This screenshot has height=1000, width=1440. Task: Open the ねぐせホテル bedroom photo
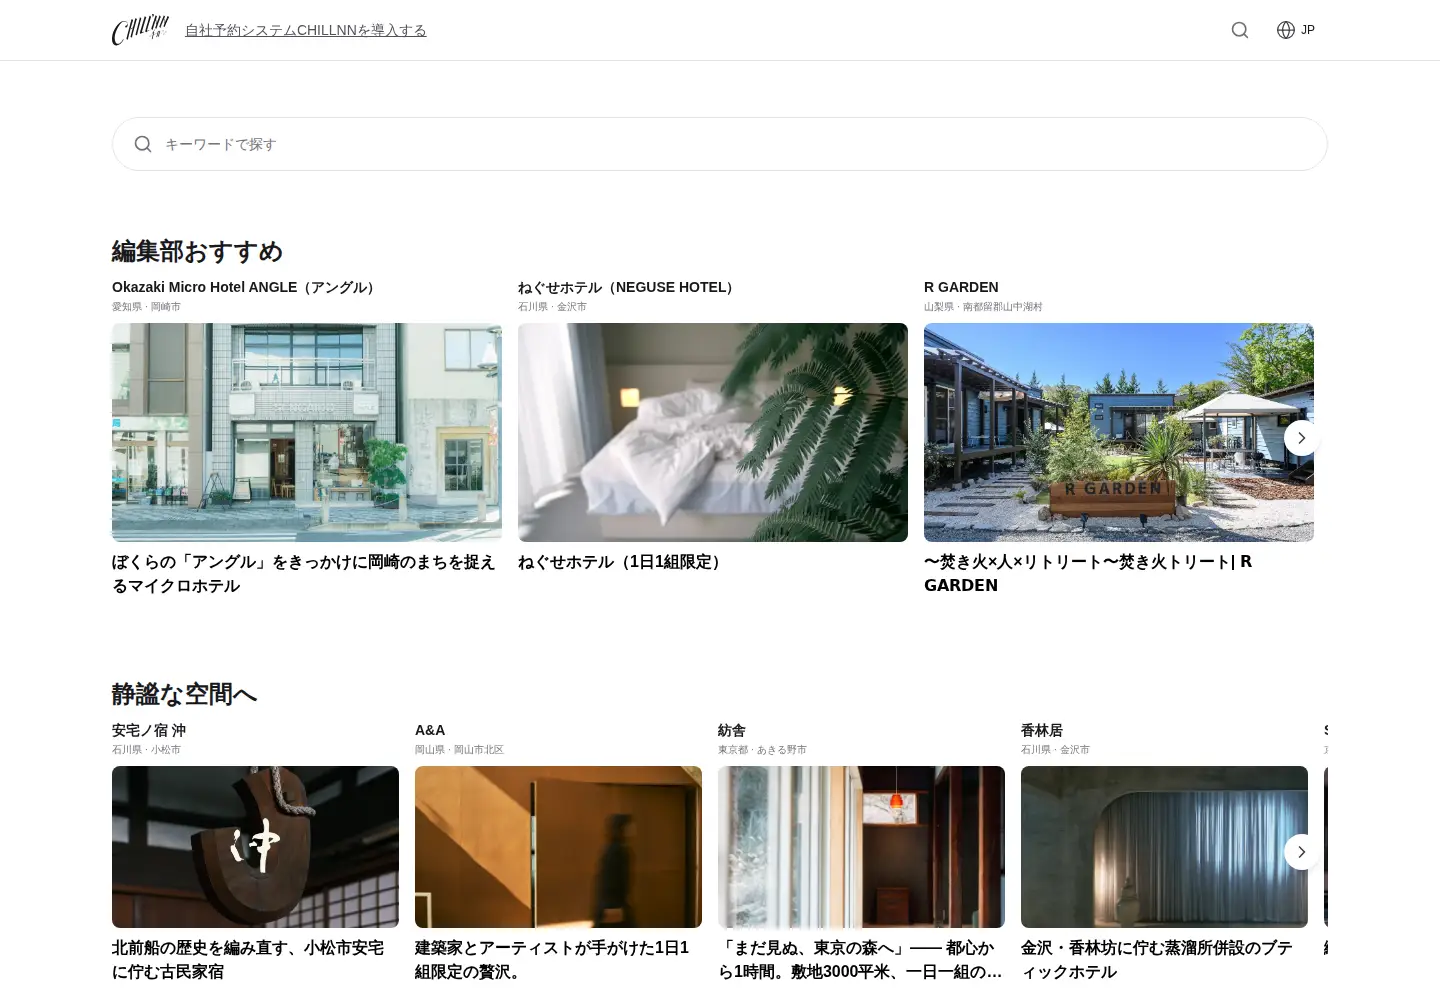tap(713, 432)
